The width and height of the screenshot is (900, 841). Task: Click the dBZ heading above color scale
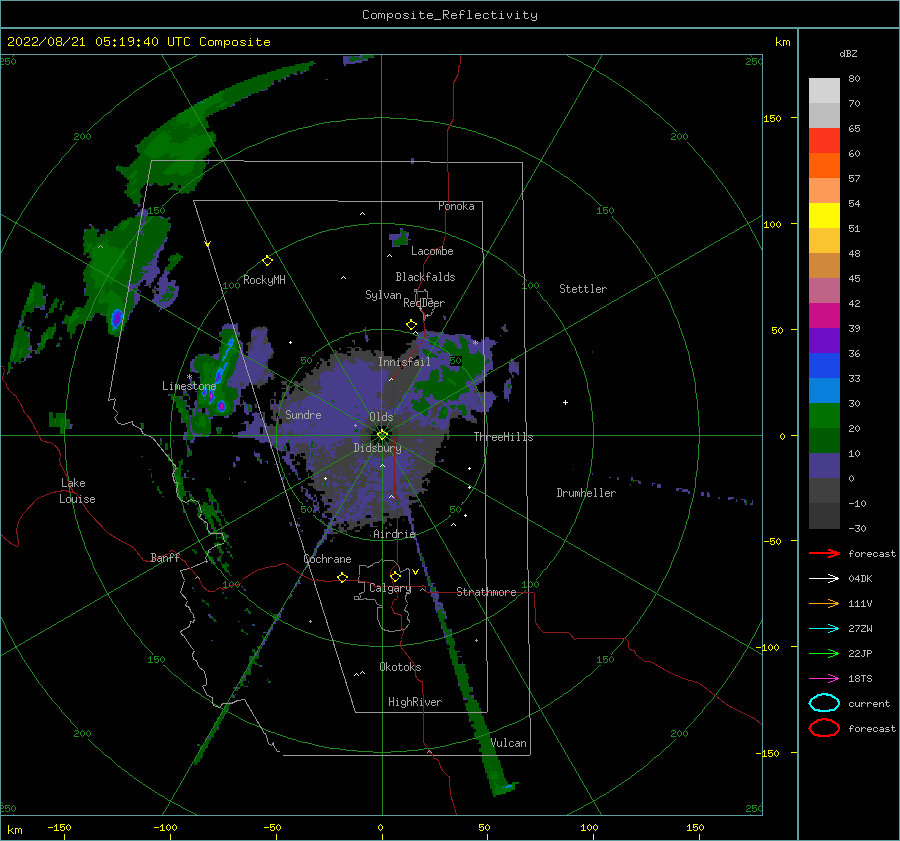848,53
